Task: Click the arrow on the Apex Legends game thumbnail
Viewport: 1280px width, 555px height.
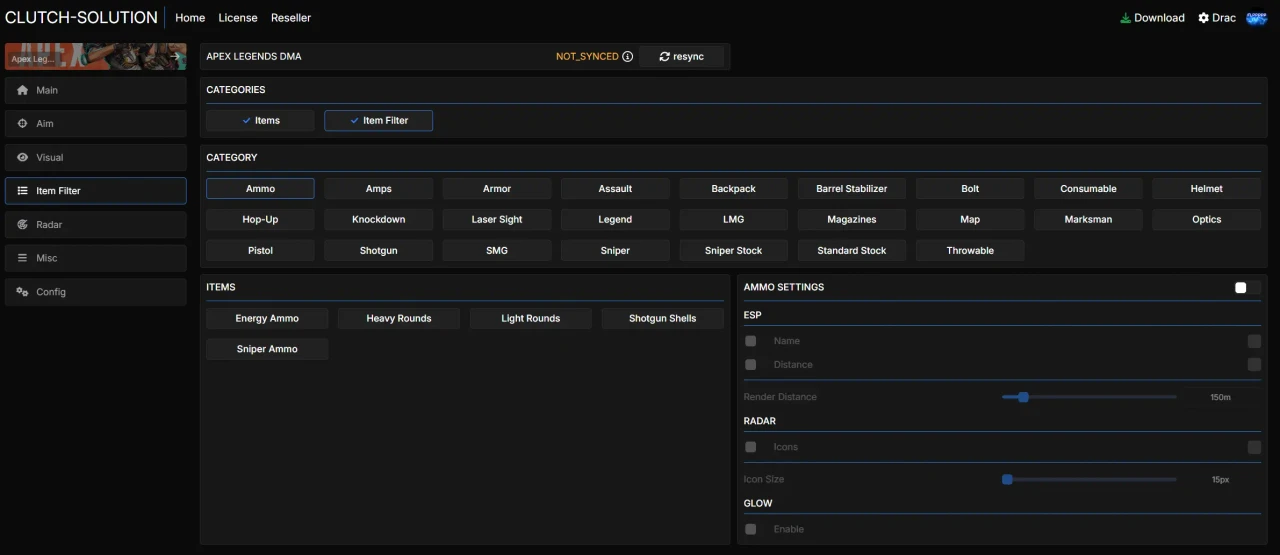Action: [175, 57]
